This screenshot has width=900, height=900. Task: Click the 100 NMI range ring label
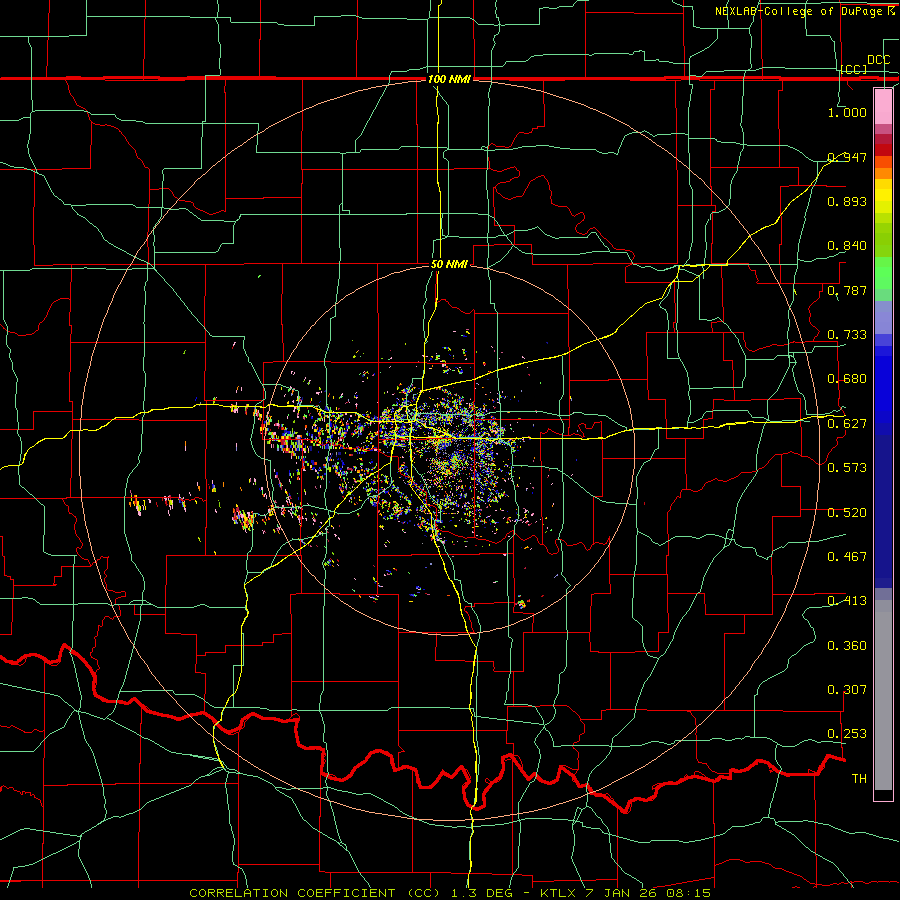point(449,79)
